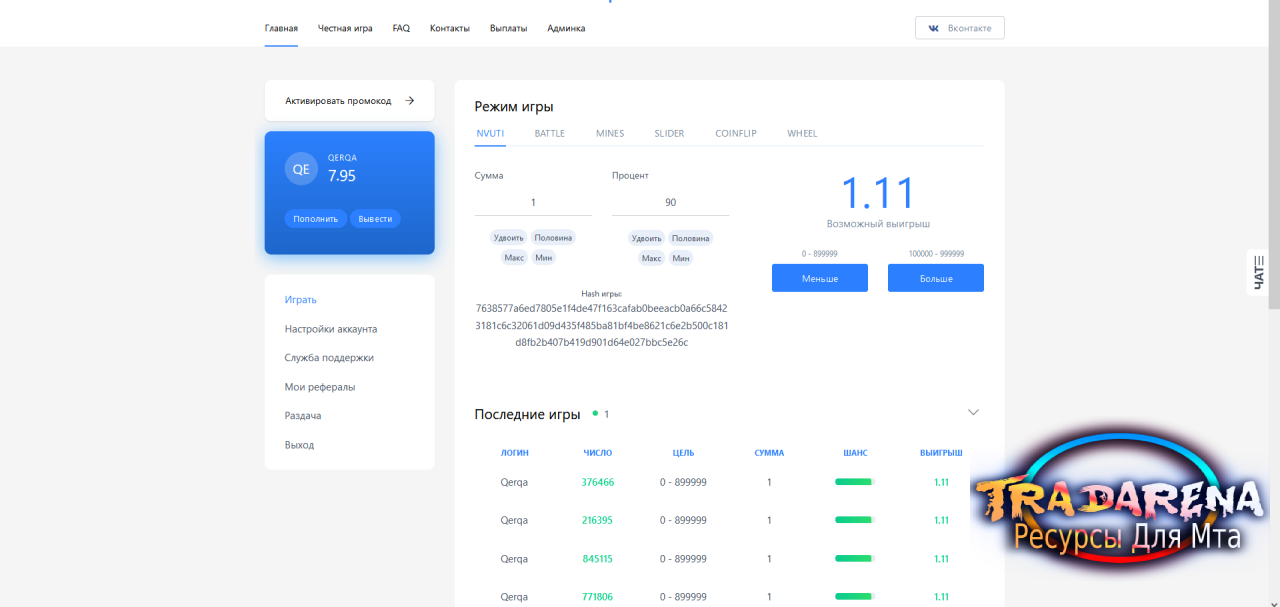Click the QE avatar circle
This screenshot has height=607, width=1280.
click(301, 169)
